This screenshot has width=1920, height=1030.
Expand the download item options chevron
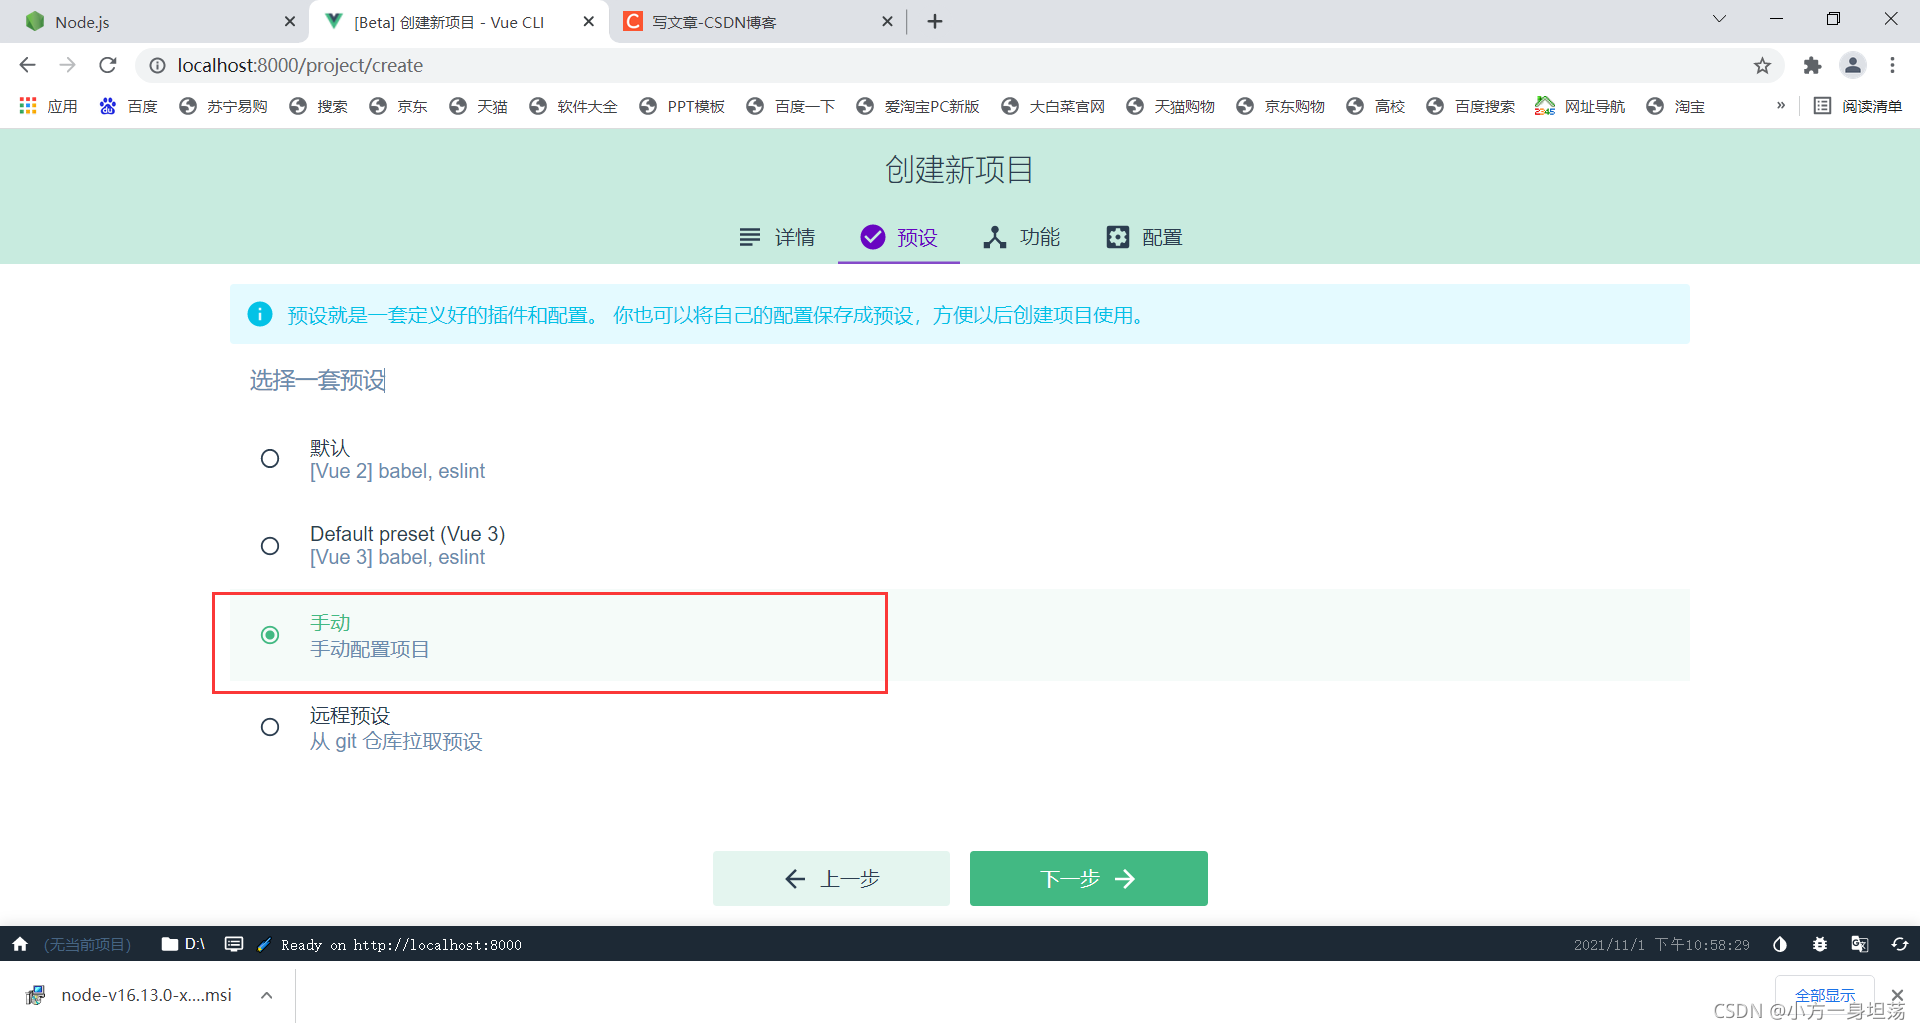coord(267,995)
